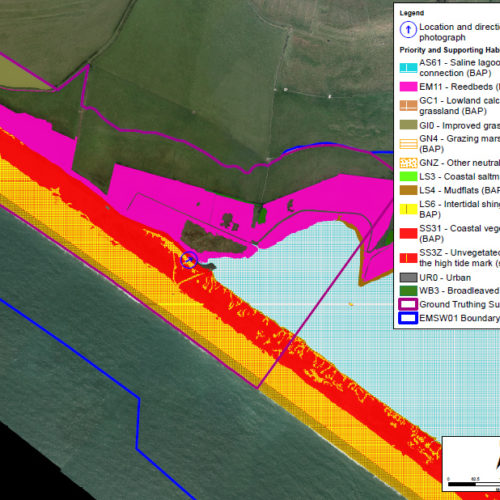Viewport: 500px width, 500px height.
Task: Click the dark green WB3 Broadleaved swatch
Action: [x=408, y=291]
